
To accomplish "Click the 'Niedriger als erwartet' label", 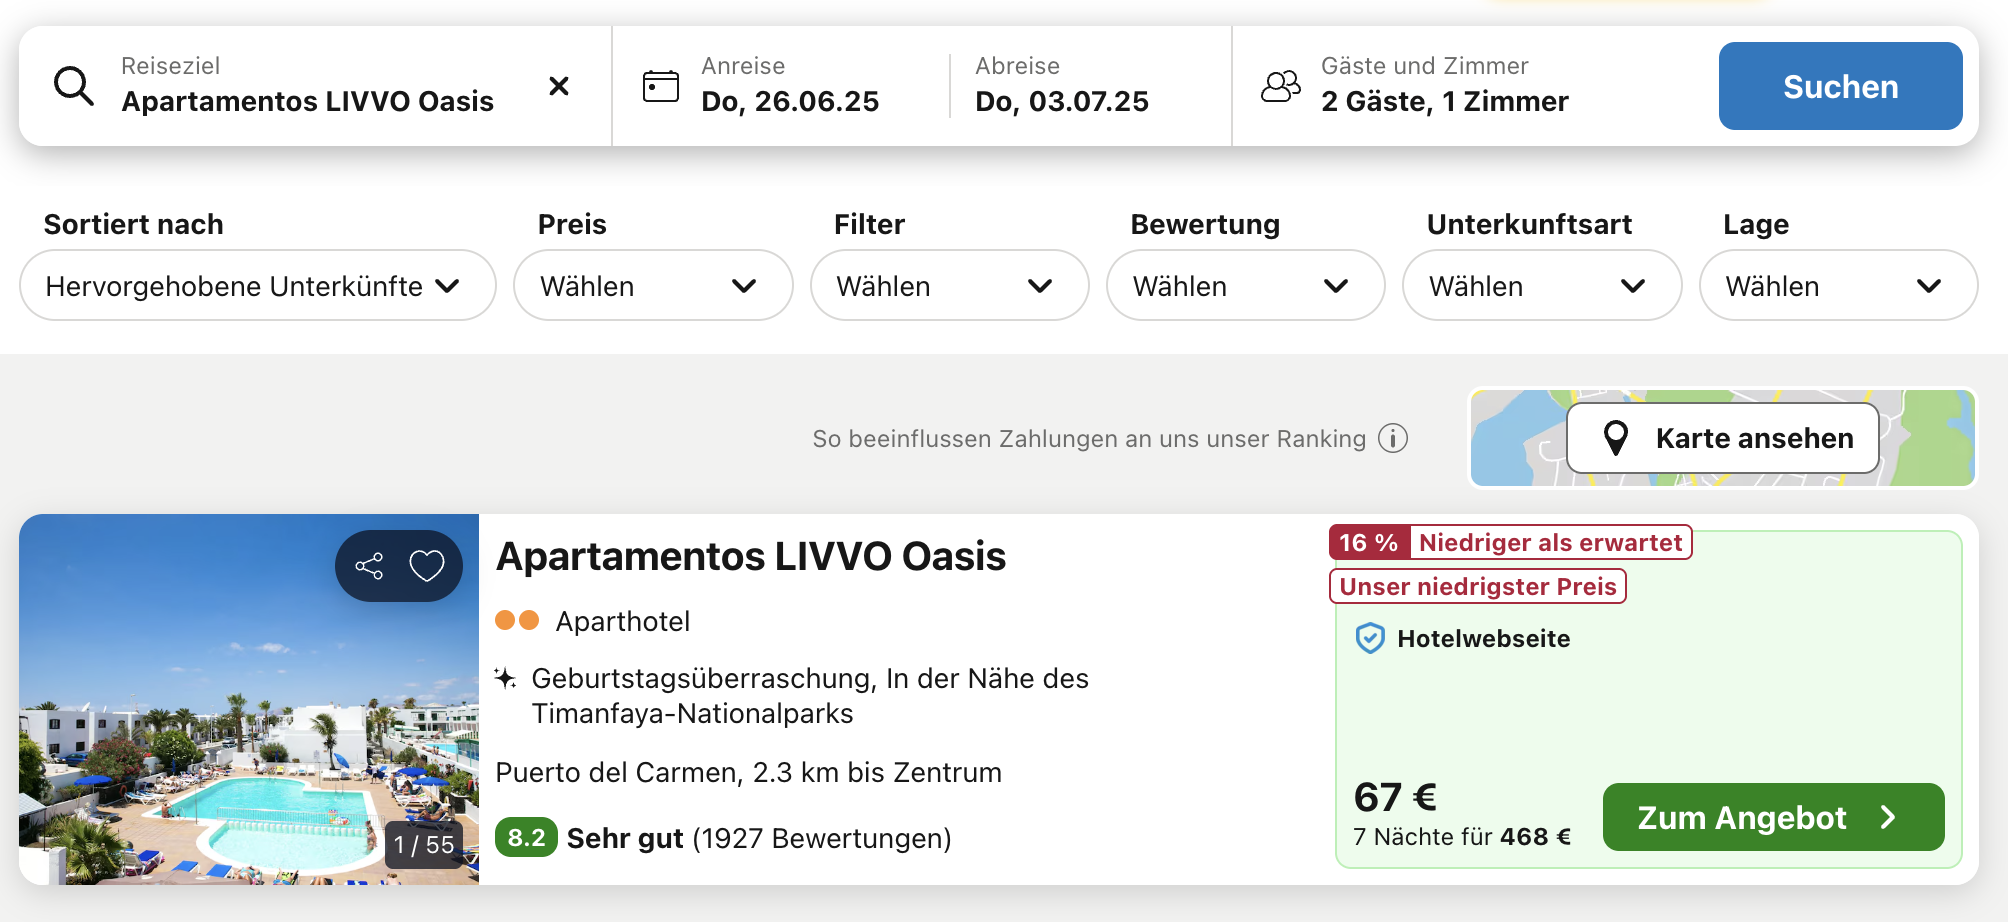I will pos(1551,543).
